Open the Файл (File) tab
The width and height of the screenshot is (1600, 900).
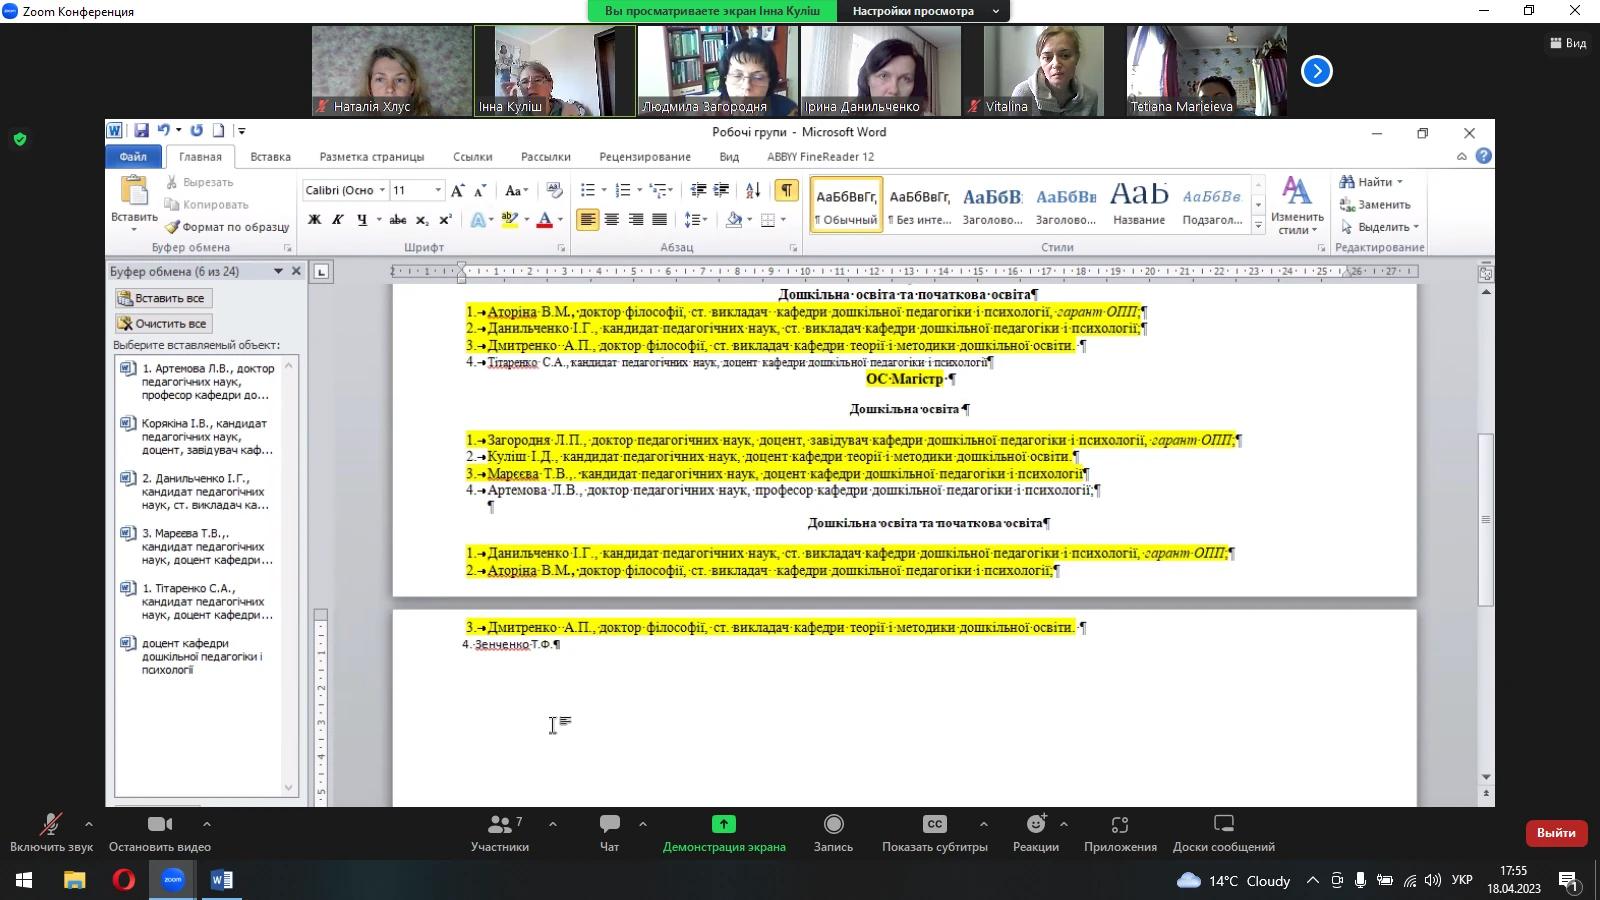click(133, 157)
